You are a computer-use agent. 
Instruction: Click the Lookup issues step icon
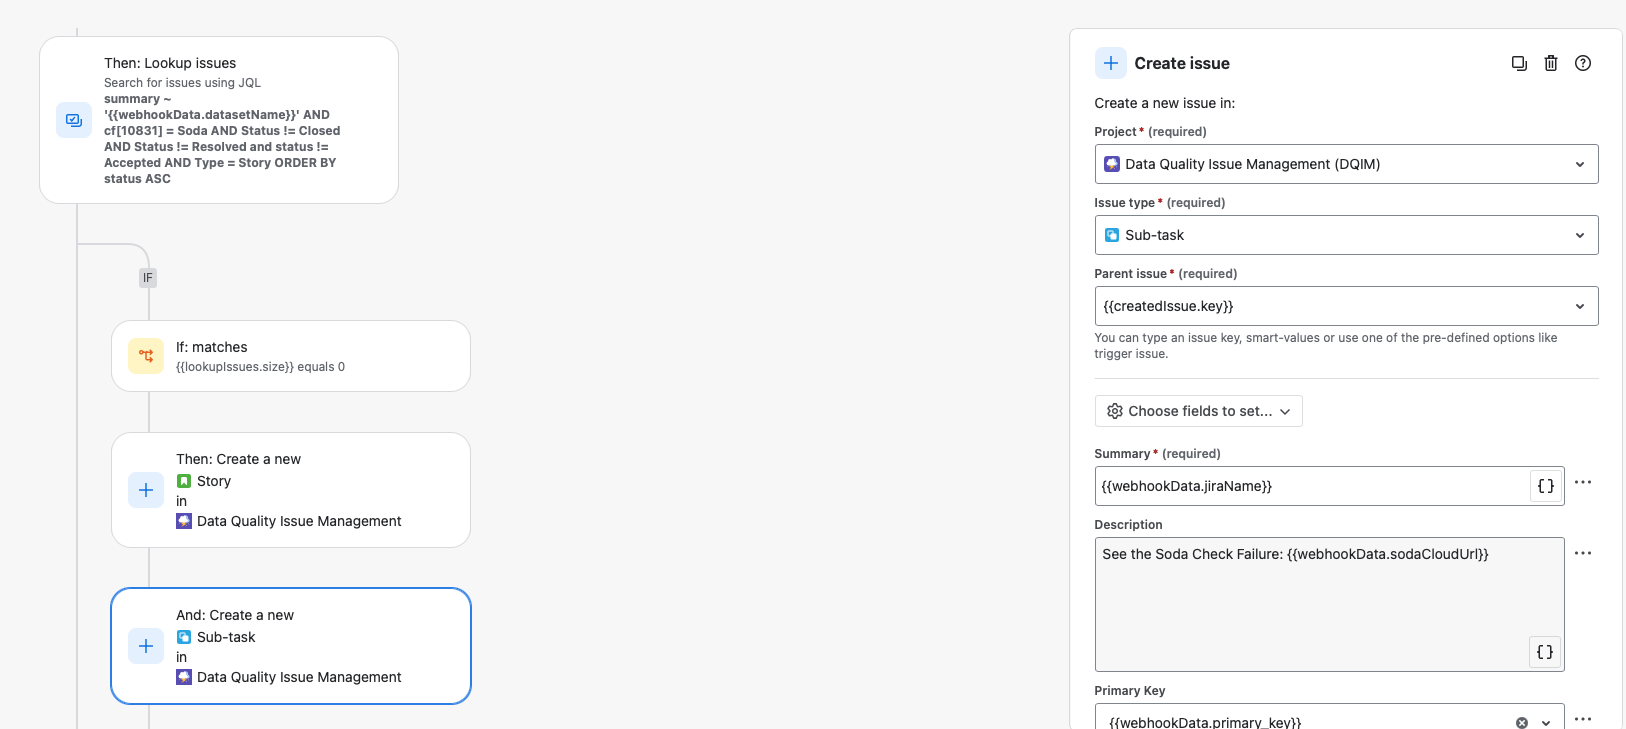coord(74,120)
